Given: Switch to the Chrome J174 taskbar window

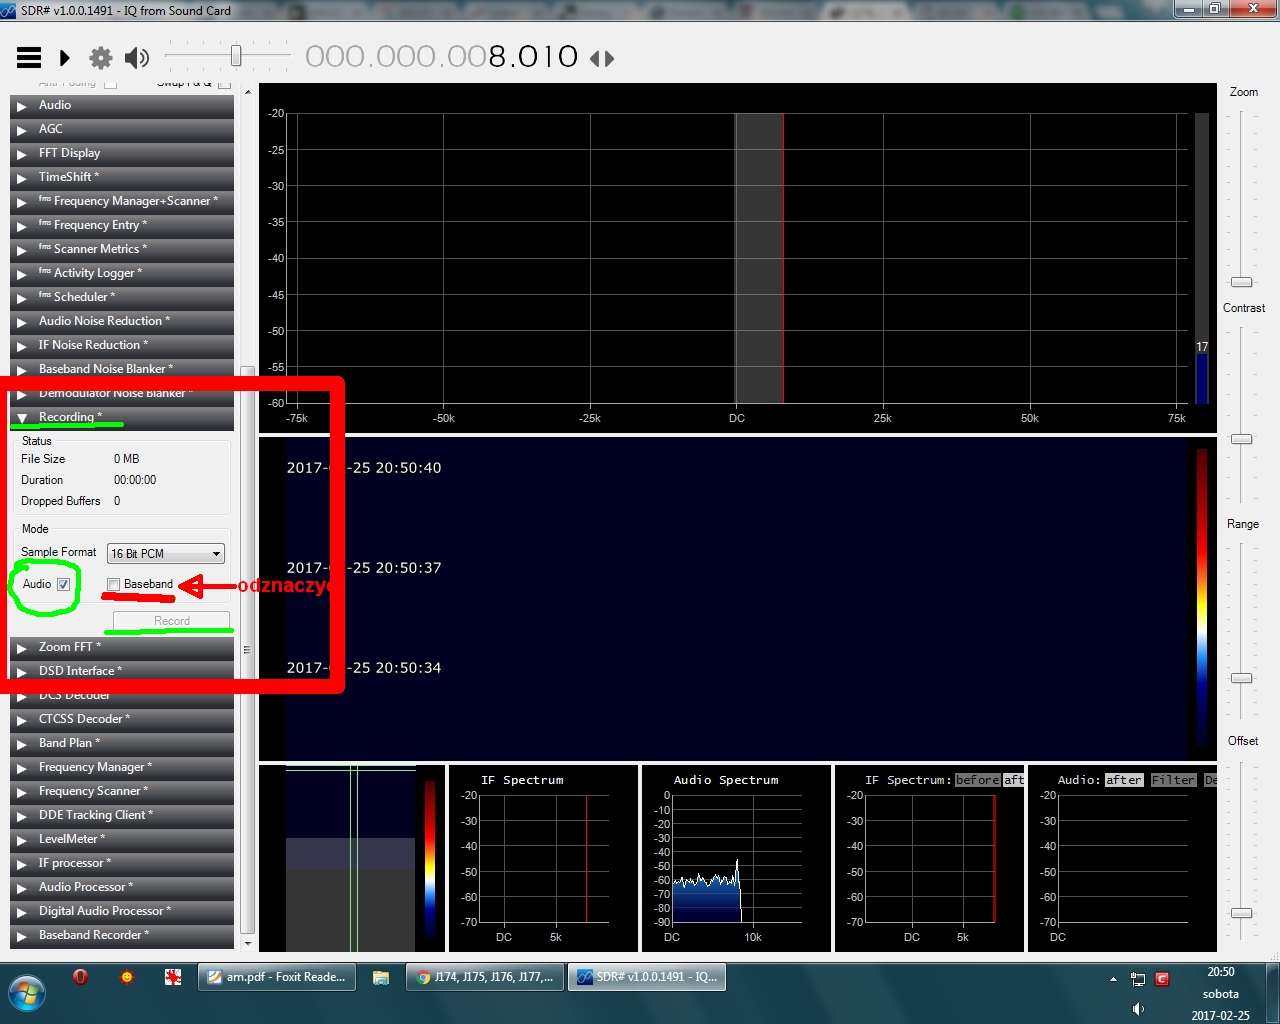Looking at the screenshot, I should click(485, 977).
